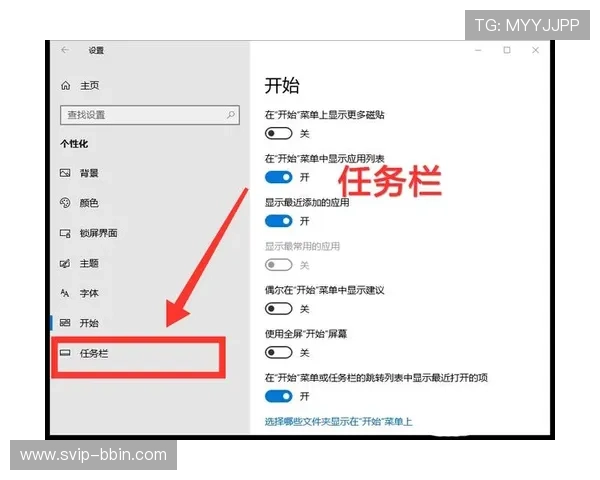Click the 查找设置 search box

click(x=150, y=115)
